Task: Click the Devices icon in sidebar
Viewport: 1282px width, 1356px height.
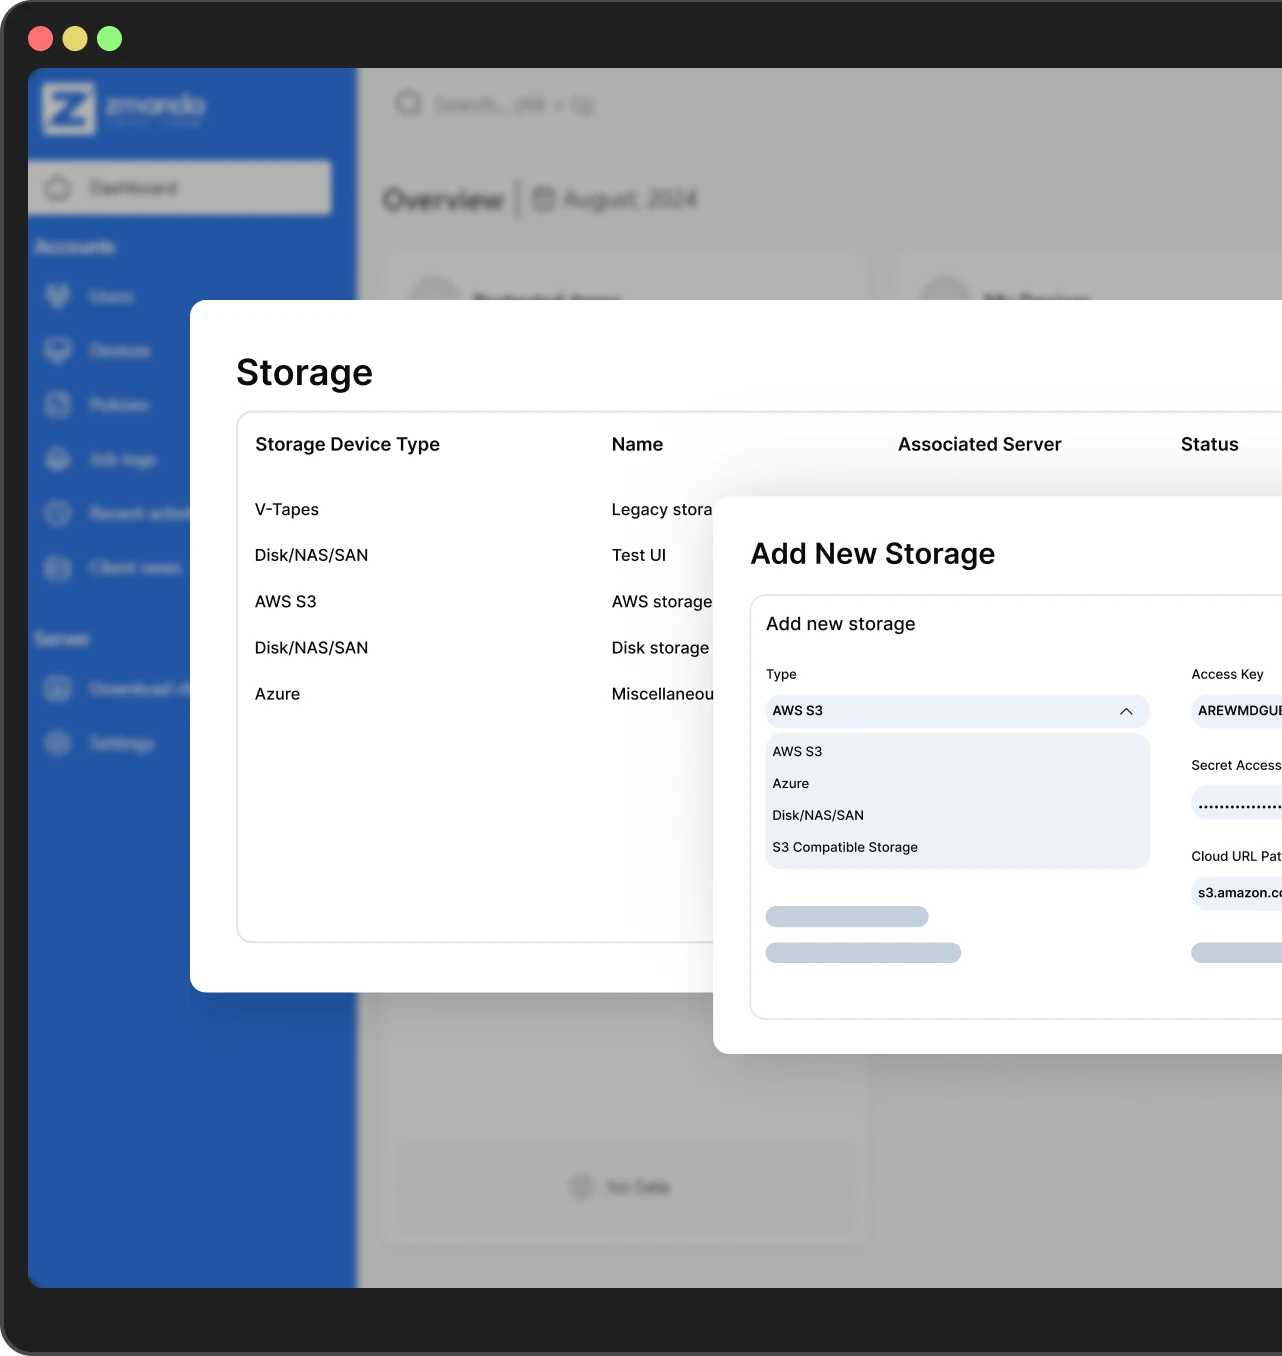Action: (59, 350)
